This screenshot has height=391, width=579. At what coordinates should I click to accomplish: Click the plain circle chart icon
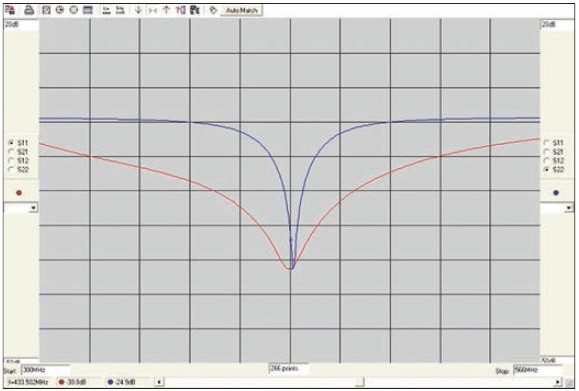pyautogui.click(x=73, y=10)
